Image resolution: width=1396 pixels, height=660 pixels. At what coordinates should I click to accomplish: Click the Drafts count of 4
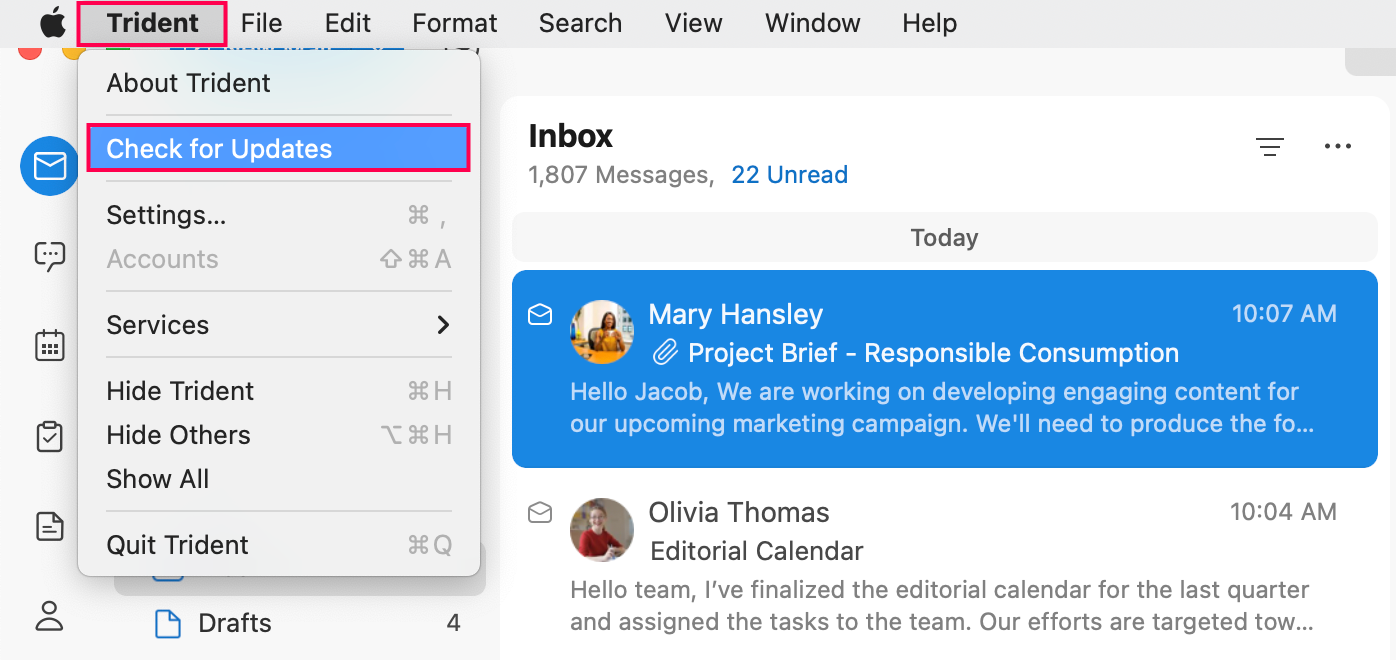[453, 623]
